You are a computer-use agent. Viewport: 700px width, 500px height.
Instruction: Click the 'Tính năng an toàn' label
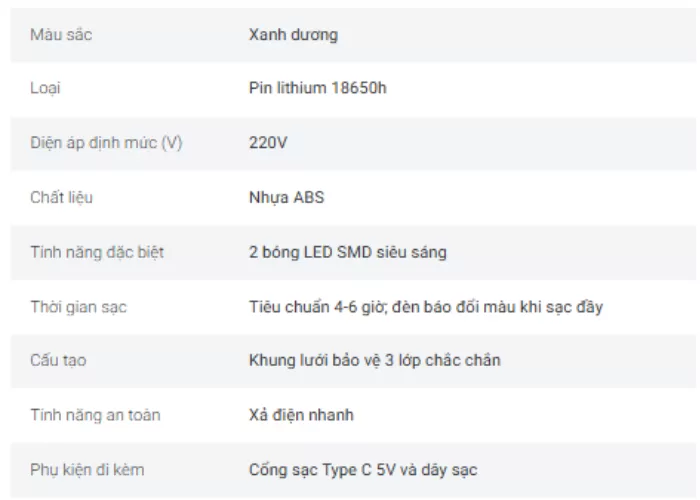[x=95, y=415]
